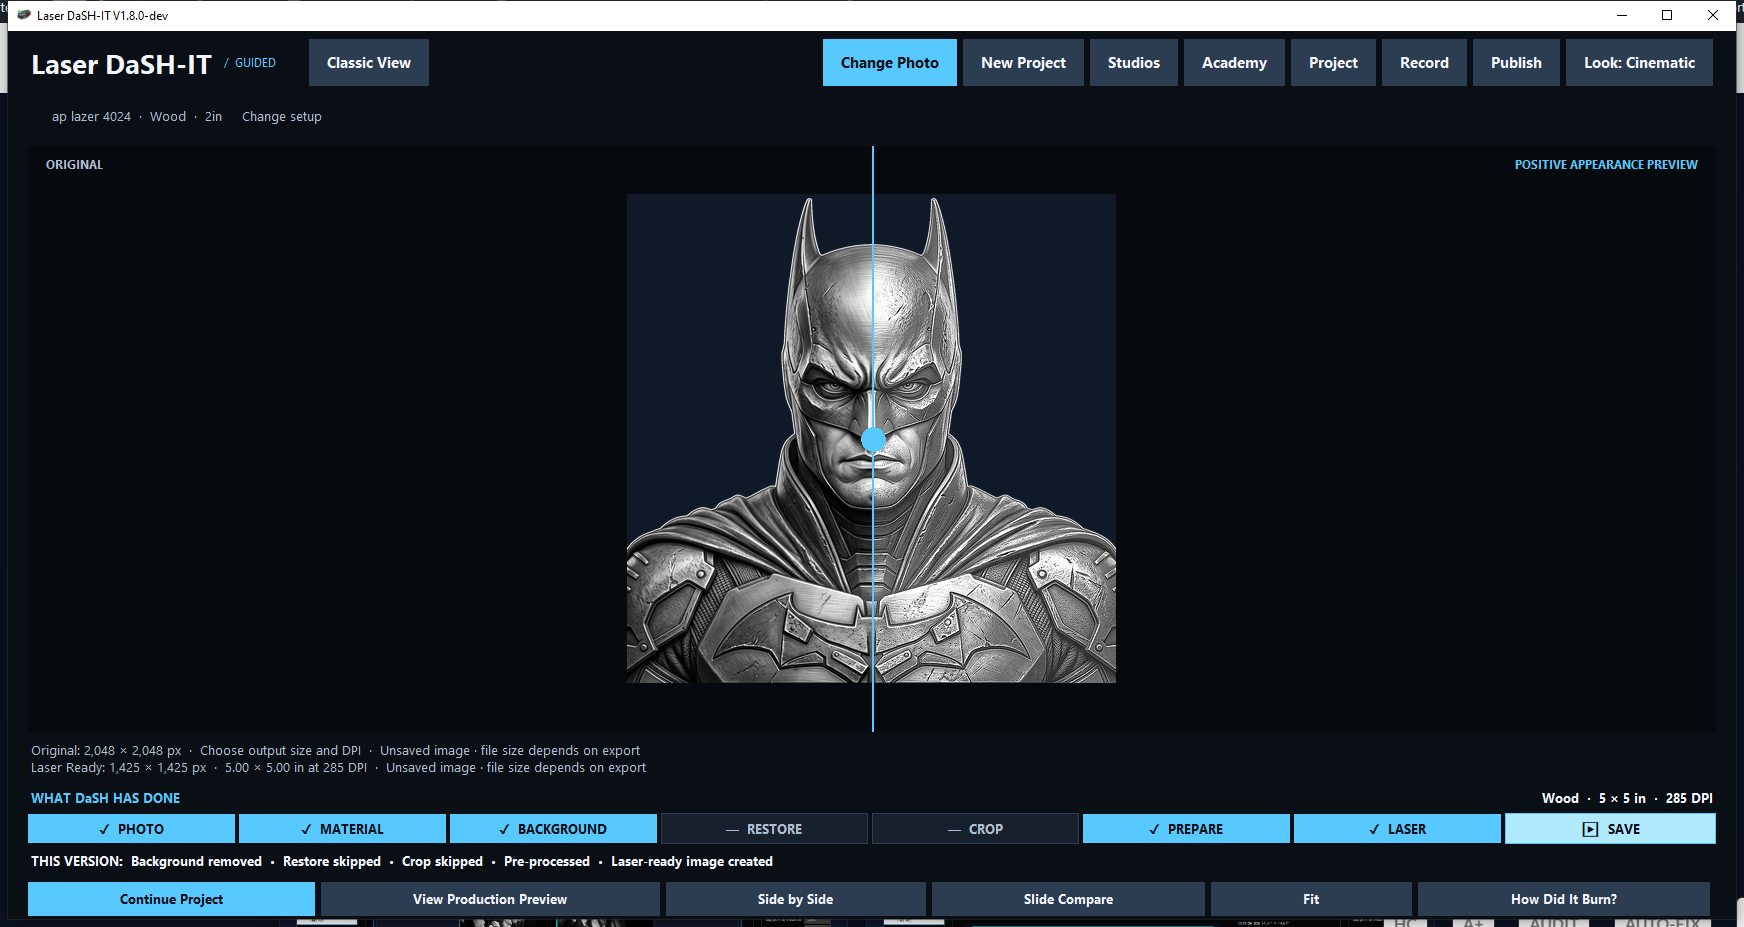Switch to Classic View
This screenshot has height=927, width=1744.
pos(369,63)
